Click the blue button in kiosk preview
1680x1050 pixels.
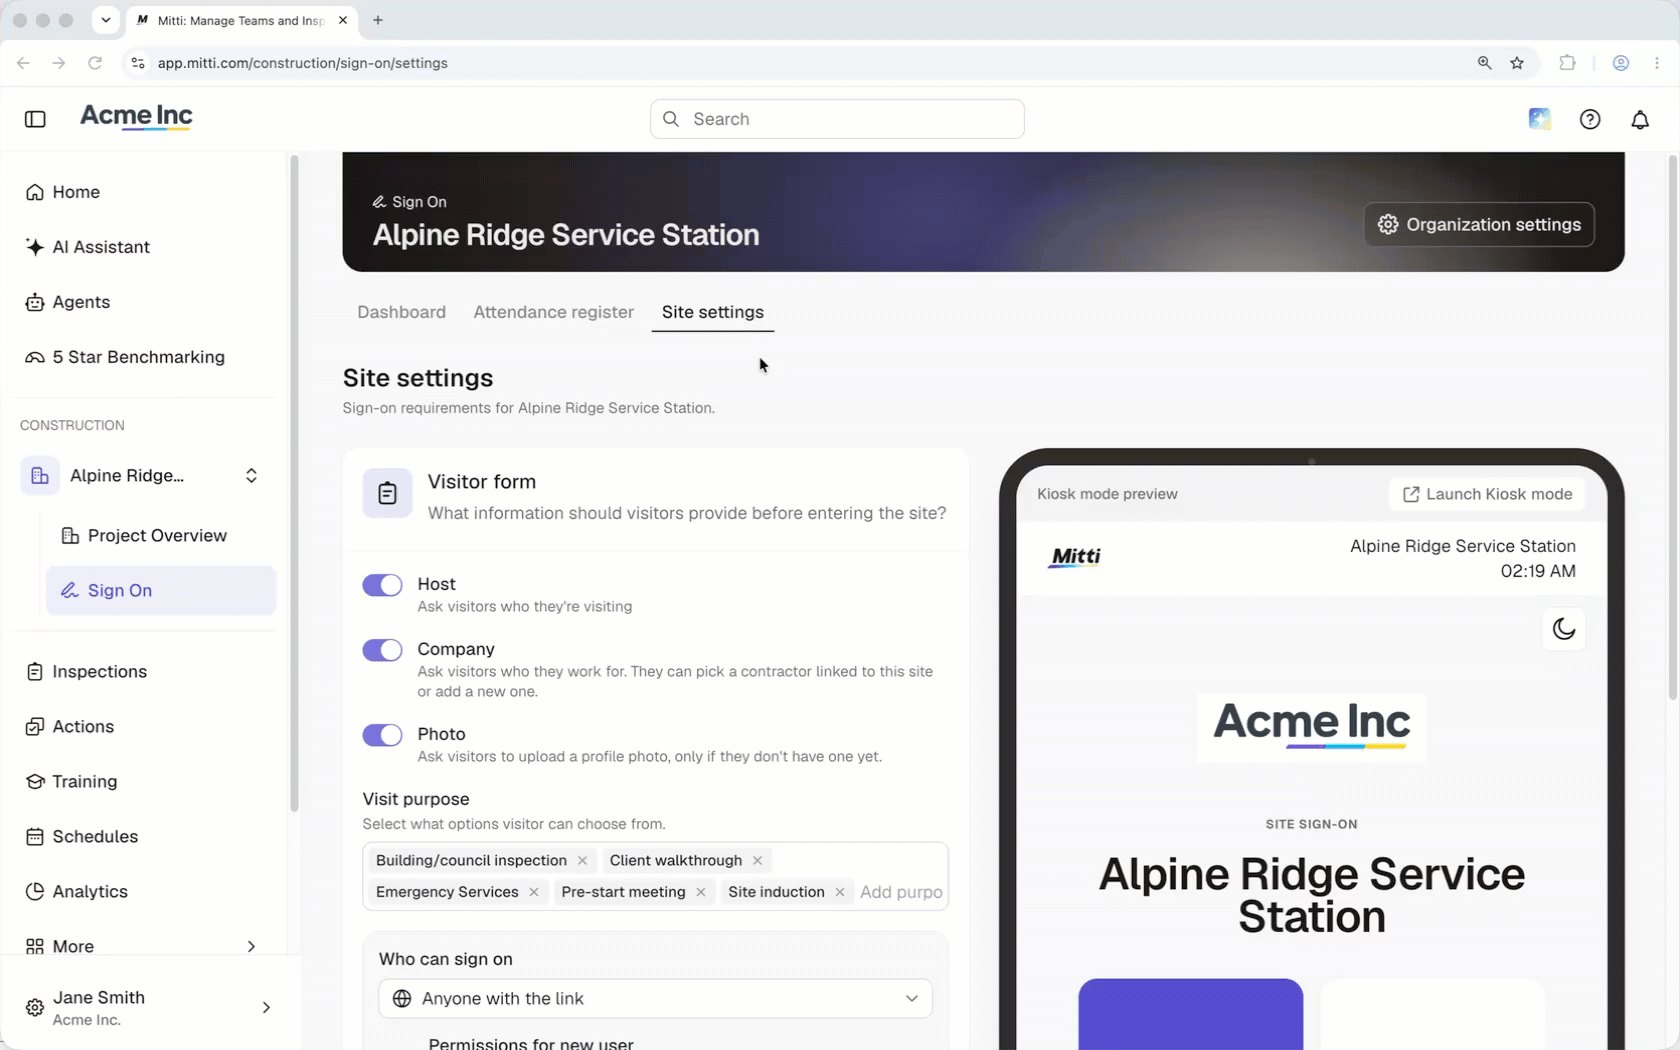pos(1190,1014)
